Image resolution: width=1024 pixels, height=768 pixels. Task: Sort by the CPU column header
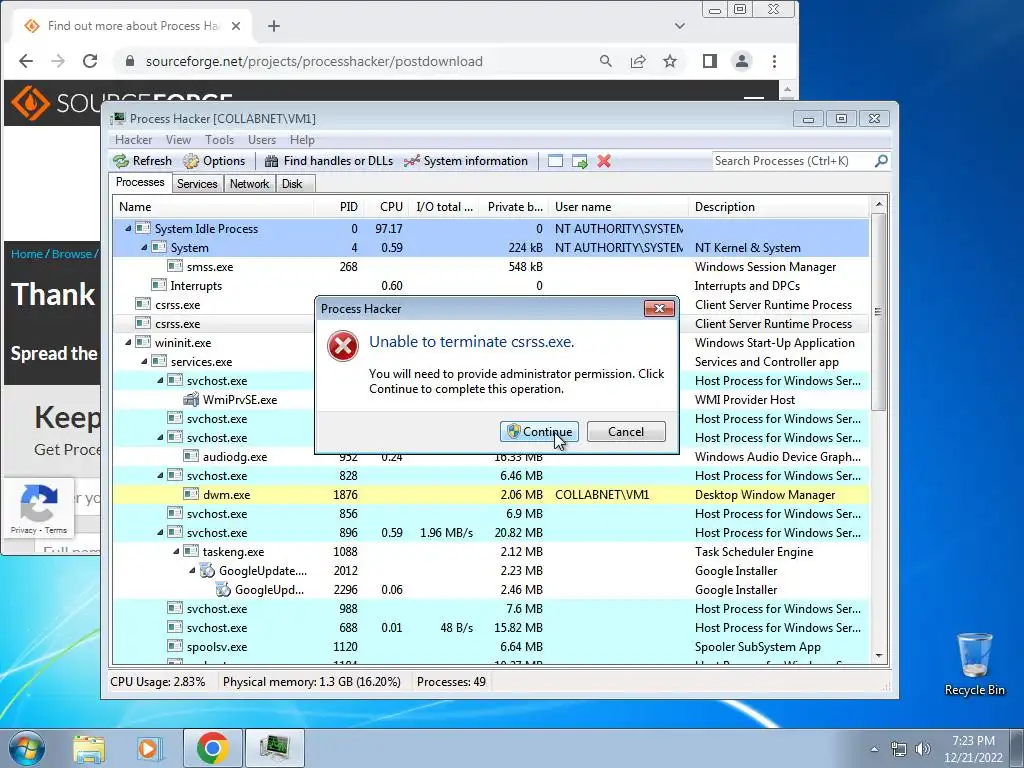[x=391, y=207]
